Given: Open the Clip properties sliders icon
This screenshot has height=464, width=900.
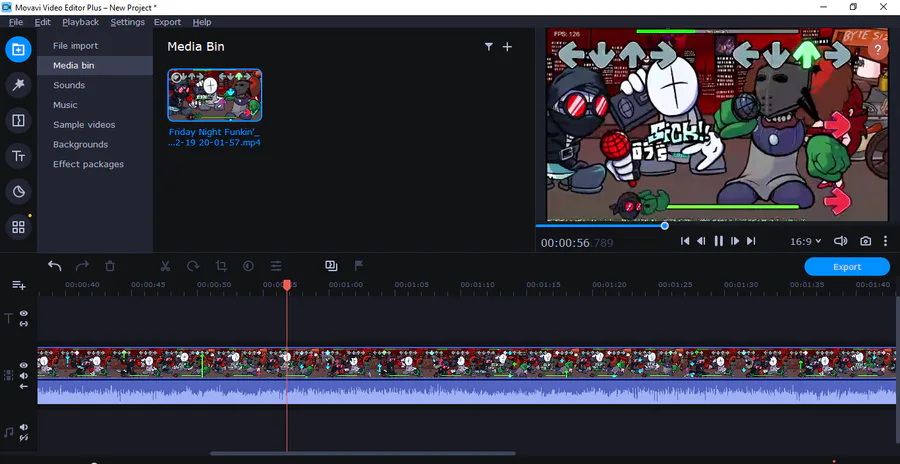Looking at the screenshot, I should click(x=276, y=266).
